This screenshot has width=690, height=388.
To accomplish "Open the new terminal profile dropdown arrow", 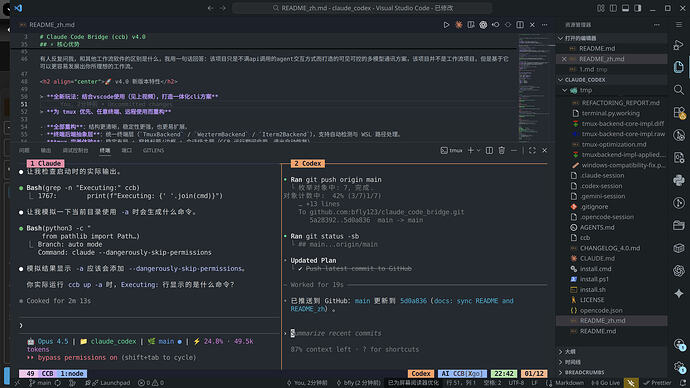I will pyautogui.click(x=478, y=150).
